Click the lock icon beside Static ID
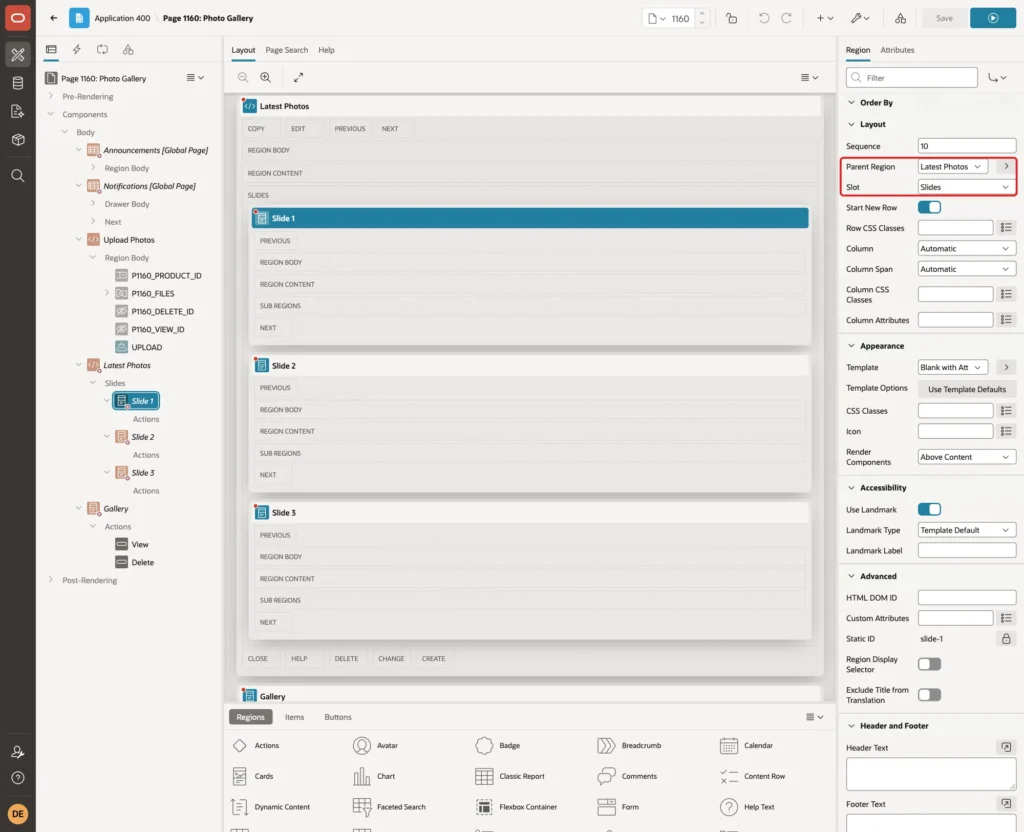 pos(1006,639)
